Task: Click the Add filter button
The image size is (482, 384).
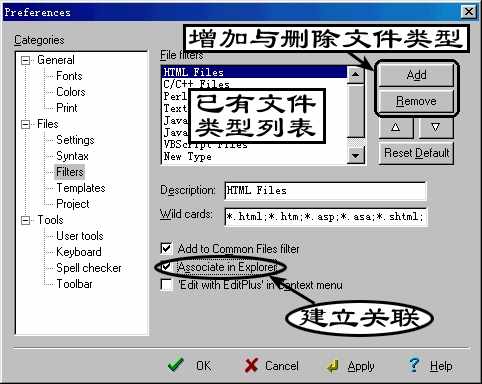Action: [x=416, y=75]
